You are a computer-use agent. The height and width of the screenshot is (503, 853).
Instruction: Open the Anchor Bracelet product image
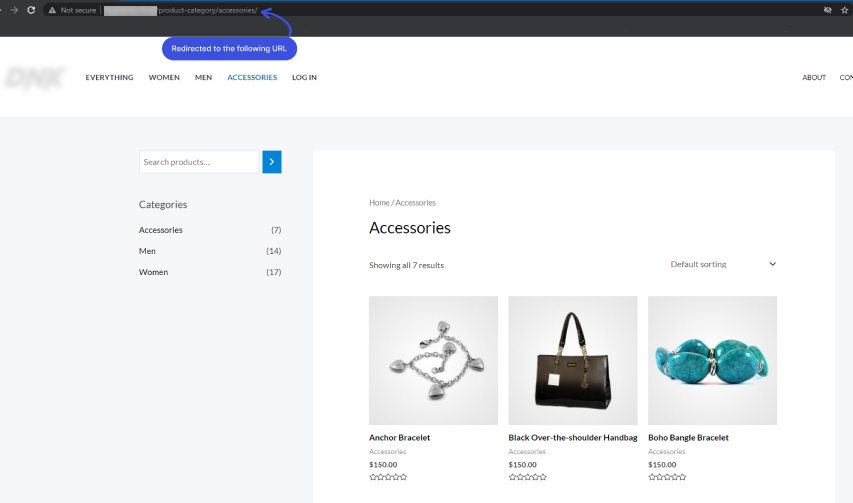coord(433,361)
